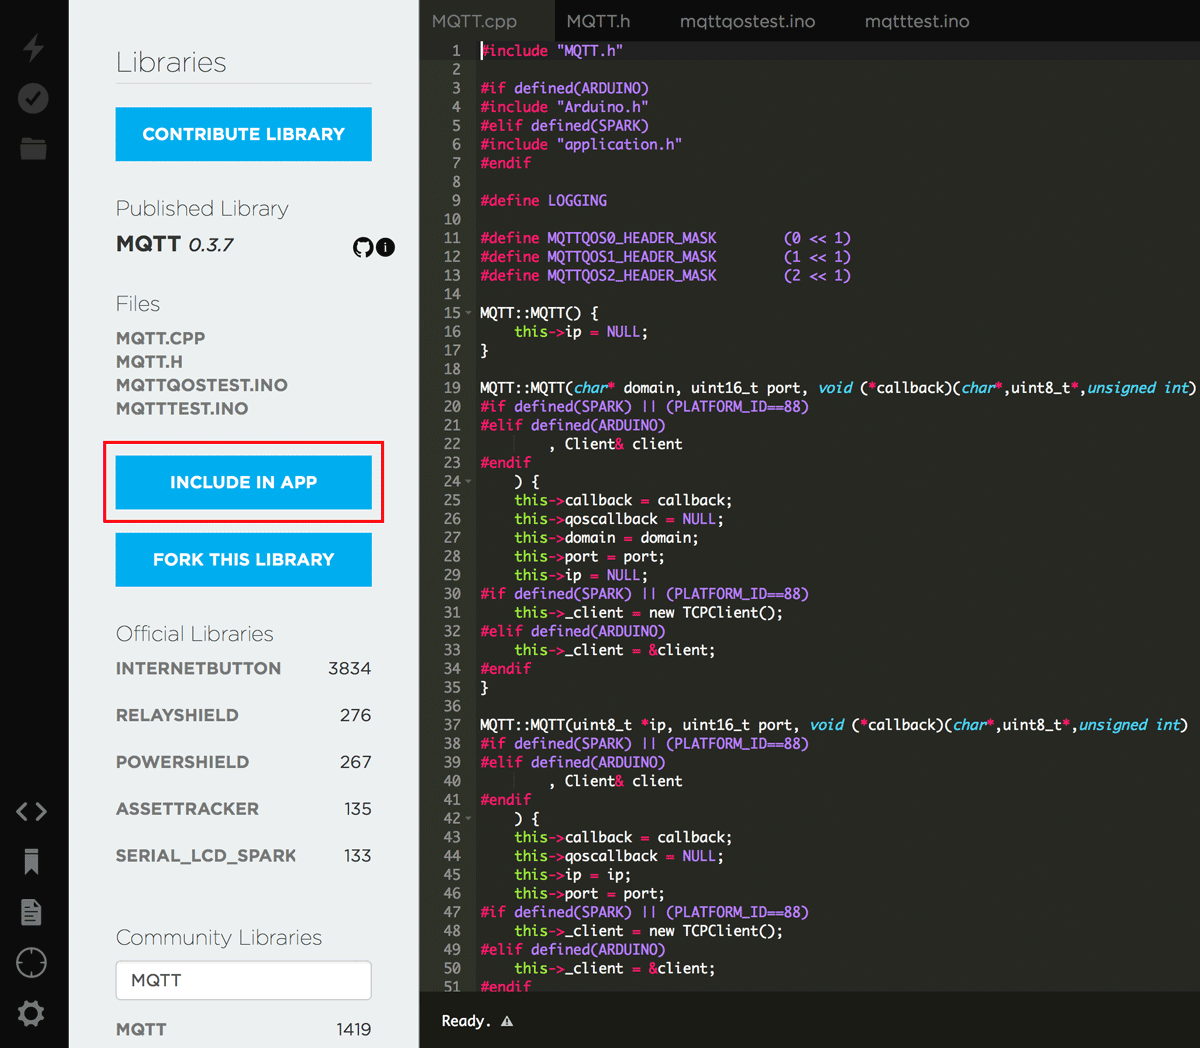Collapse the code fold at line 15
The height and width of the screenshot is (1048, 1200).
pos(468,313)
